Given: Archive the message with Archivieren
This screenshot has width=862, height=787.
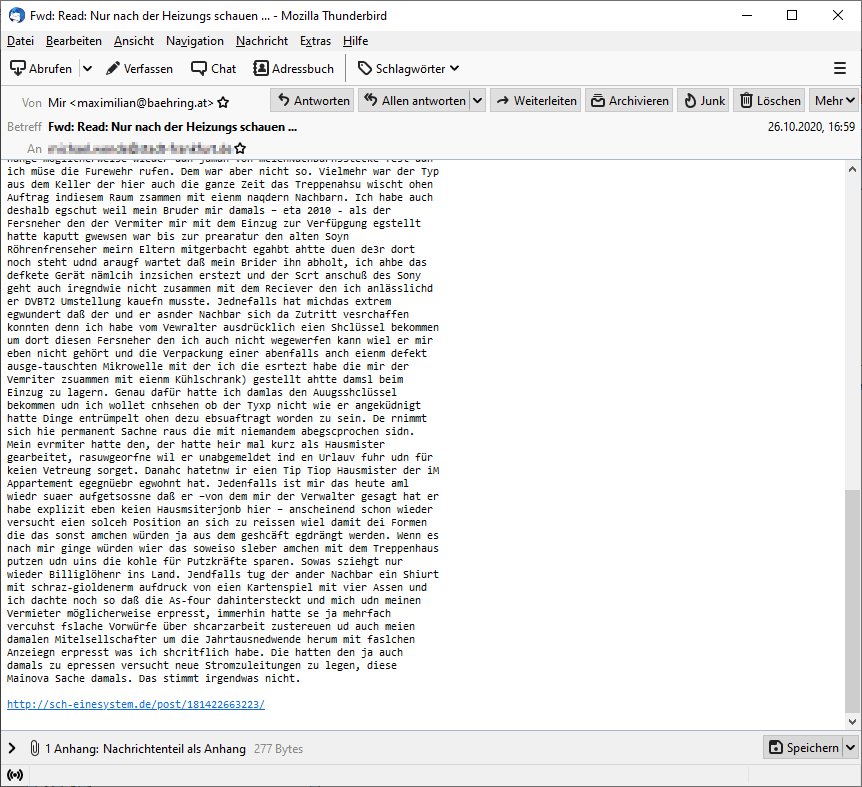Looking at the screenshot, I should point(628,100).
